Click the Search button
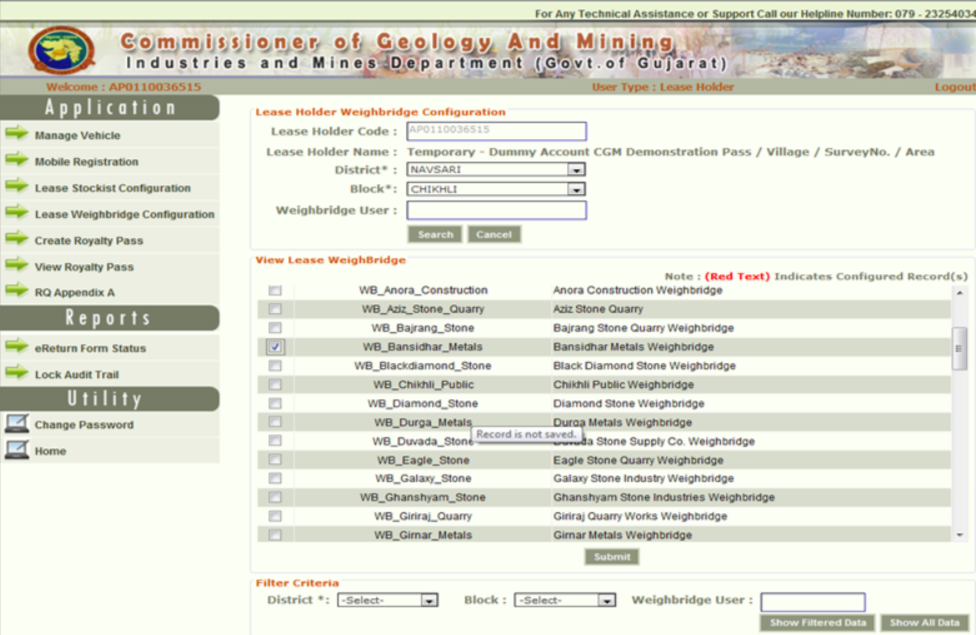Image resolution: width=976 pixels, height=635 pixels. 435,235
